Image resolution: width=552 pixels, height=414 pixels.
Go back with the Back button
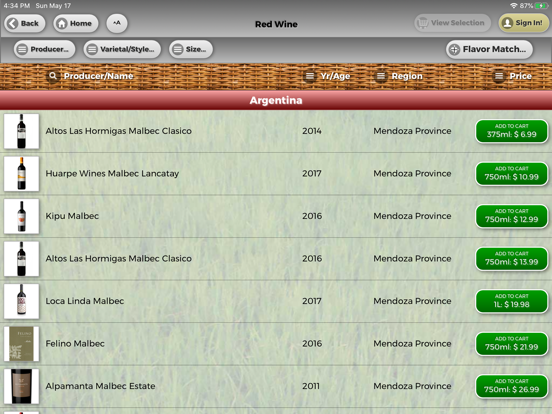24,24
